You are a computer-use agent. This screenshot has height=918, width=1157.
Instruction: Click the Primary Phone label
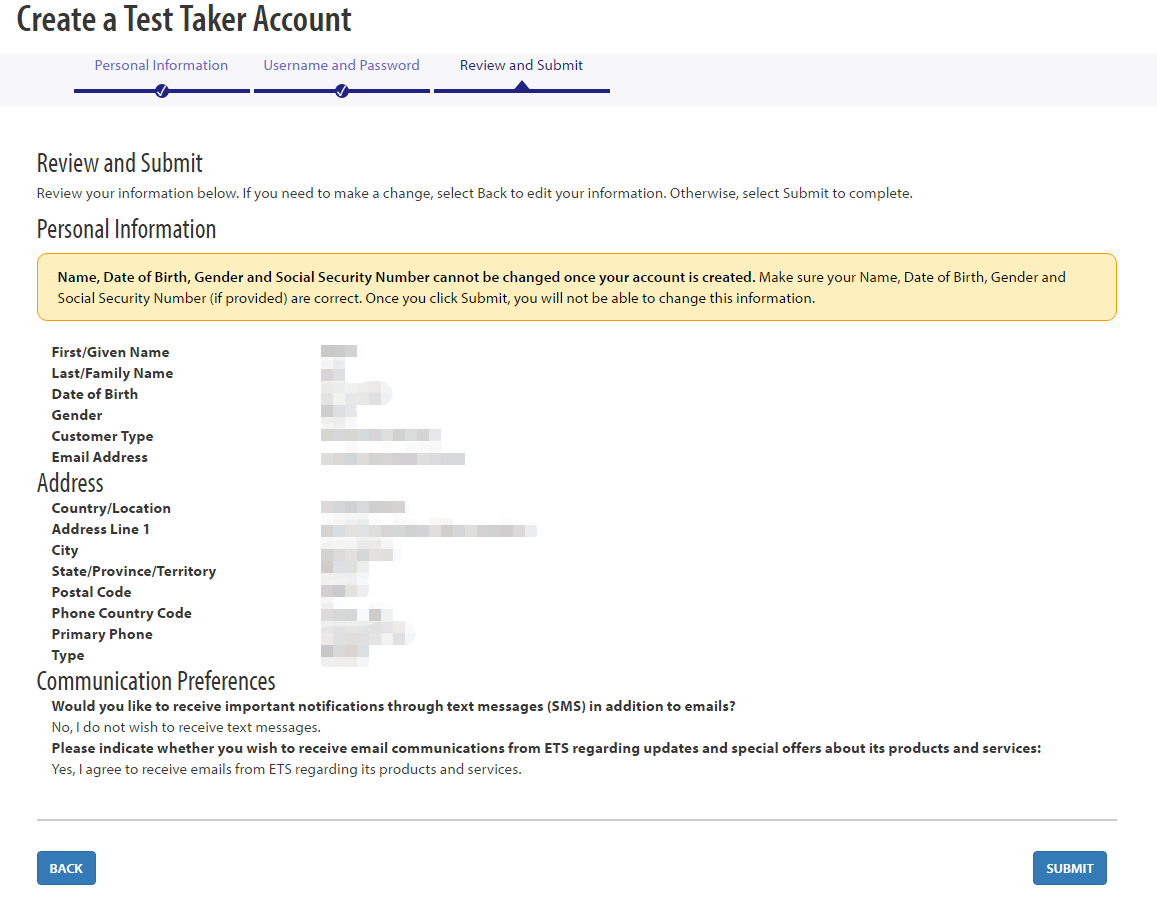point(102,634)
